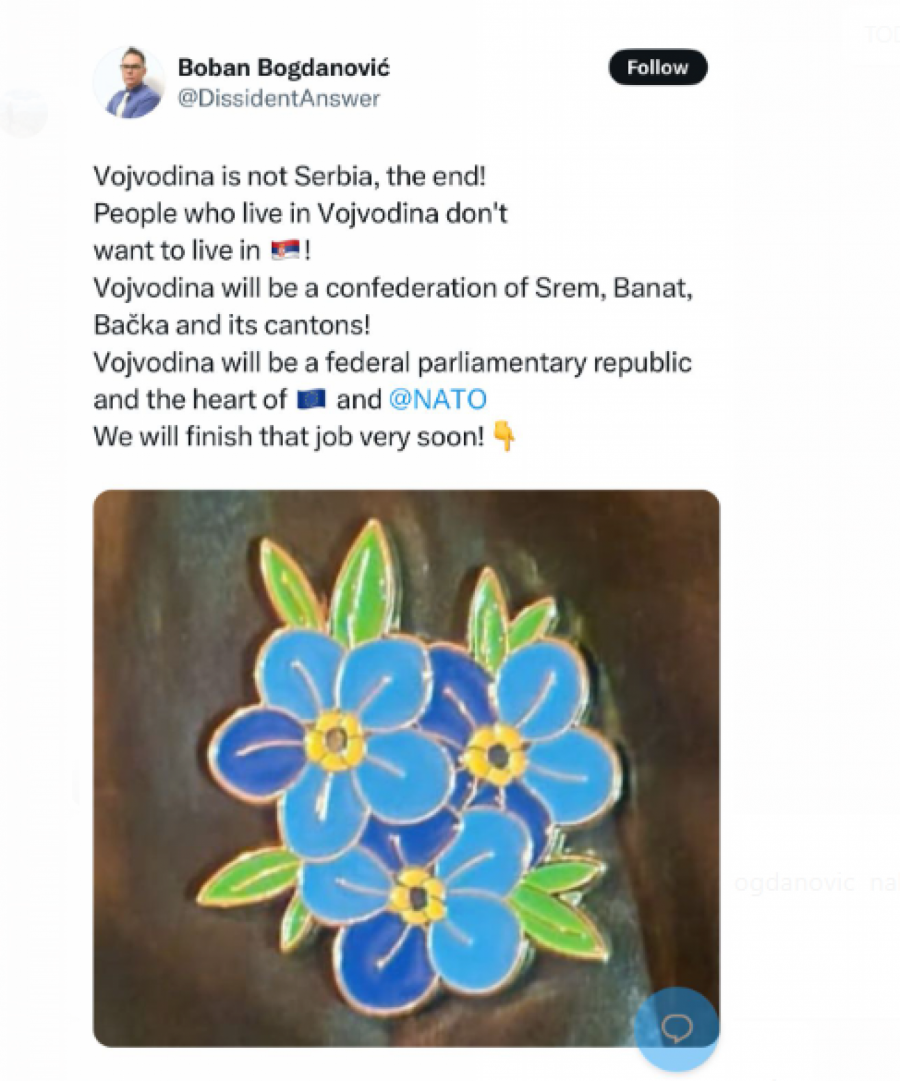The width and height of the screenshot is (900, 1081).
Task: Open the blue chat bubble button
Action: coord(678,1028)
